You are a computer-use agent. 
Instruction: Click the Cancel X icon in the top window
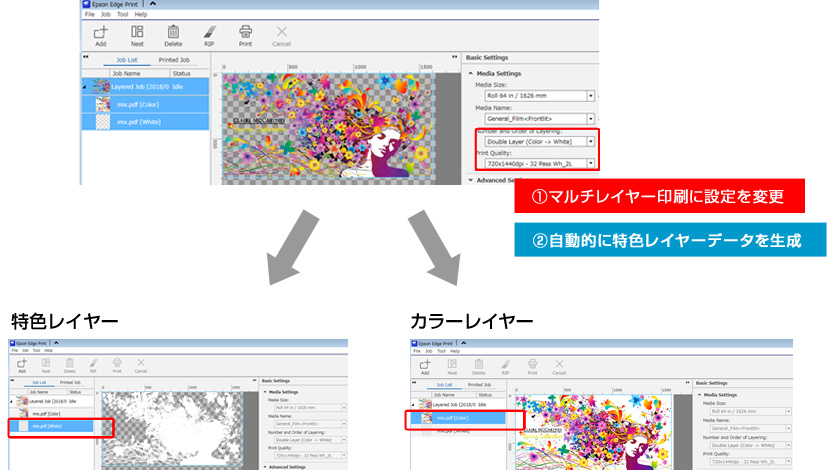282,32
